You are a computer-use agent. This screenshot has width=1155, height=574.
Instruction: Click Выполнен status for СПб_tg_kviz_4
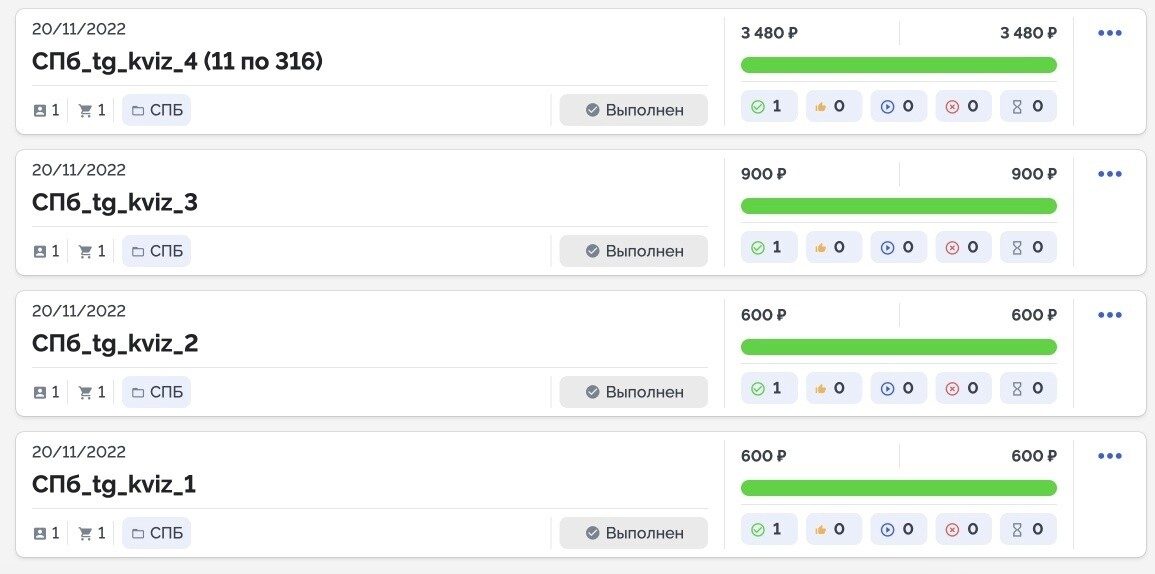(x=633, y=110)
